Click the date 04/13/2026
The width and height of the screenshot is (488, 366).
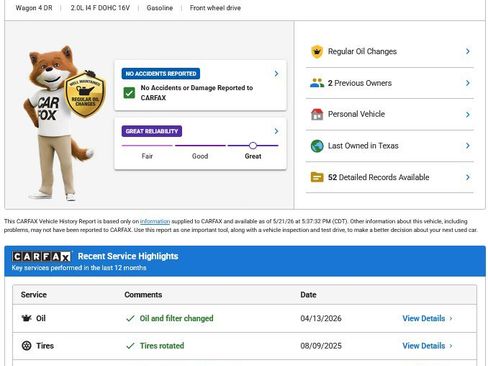point(321,318)
